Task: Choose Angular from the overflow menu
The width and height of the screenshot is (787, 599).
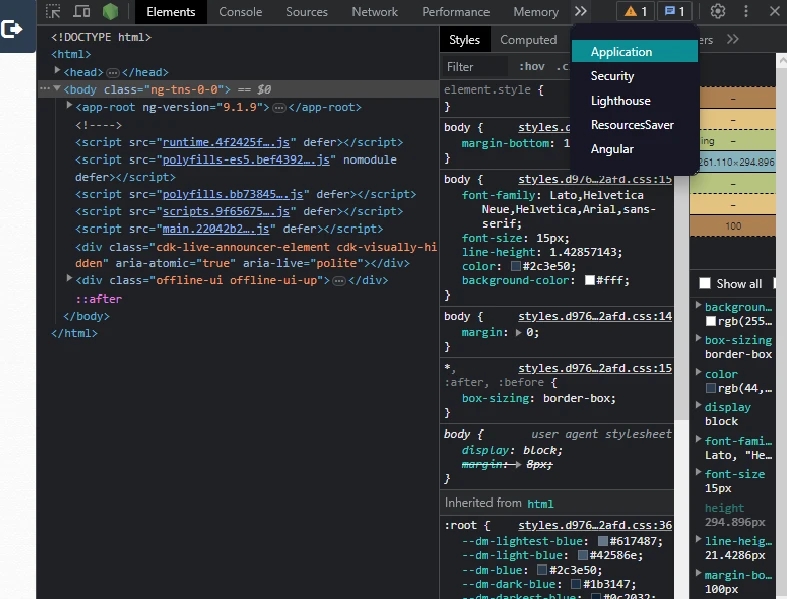Action: coord(635,149)
